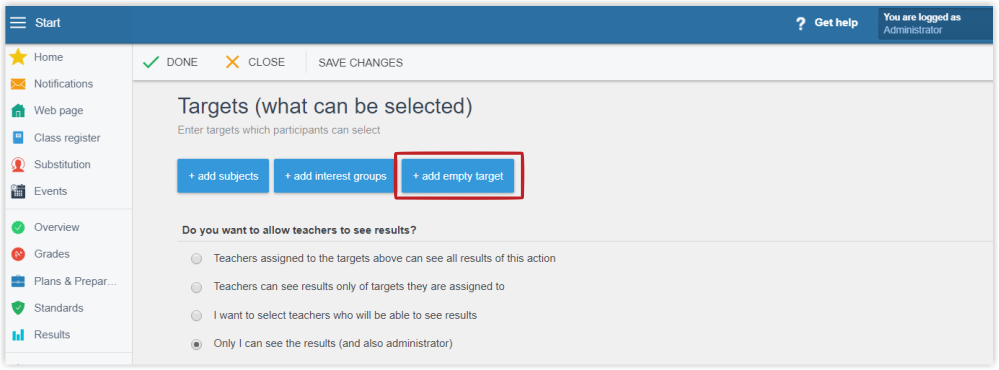This screenshot has height=370, width=999.
Task: Select Only I can see the results
Action: point(197,344)
